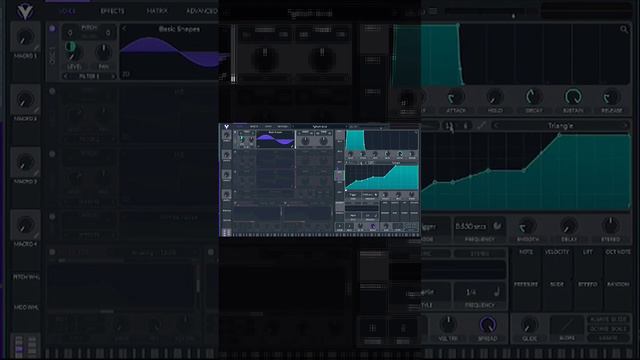The height and width of the screenshot is (360, 640).
Task: Click the NOTE modulation source
Action: tap(526, 252)
